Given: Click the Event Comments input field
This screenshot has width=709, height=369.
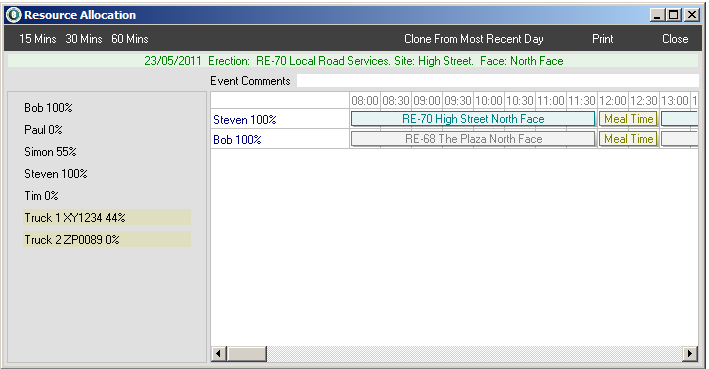Looking at the screenshot, I should click(x=497, y=80).
